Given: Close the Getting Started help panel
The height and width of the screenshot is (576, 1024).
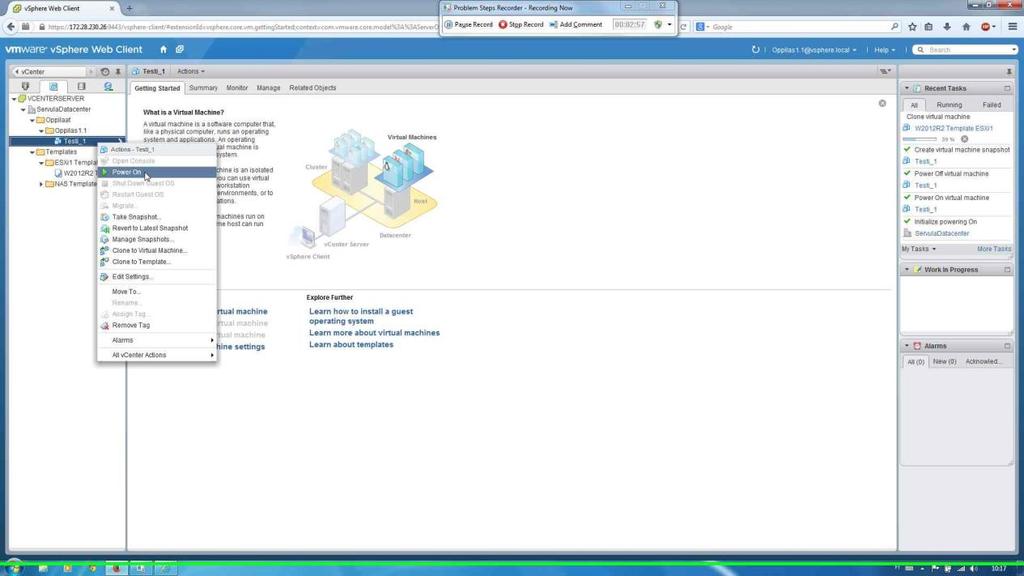Looking at the screenshot, I should 882,103.
